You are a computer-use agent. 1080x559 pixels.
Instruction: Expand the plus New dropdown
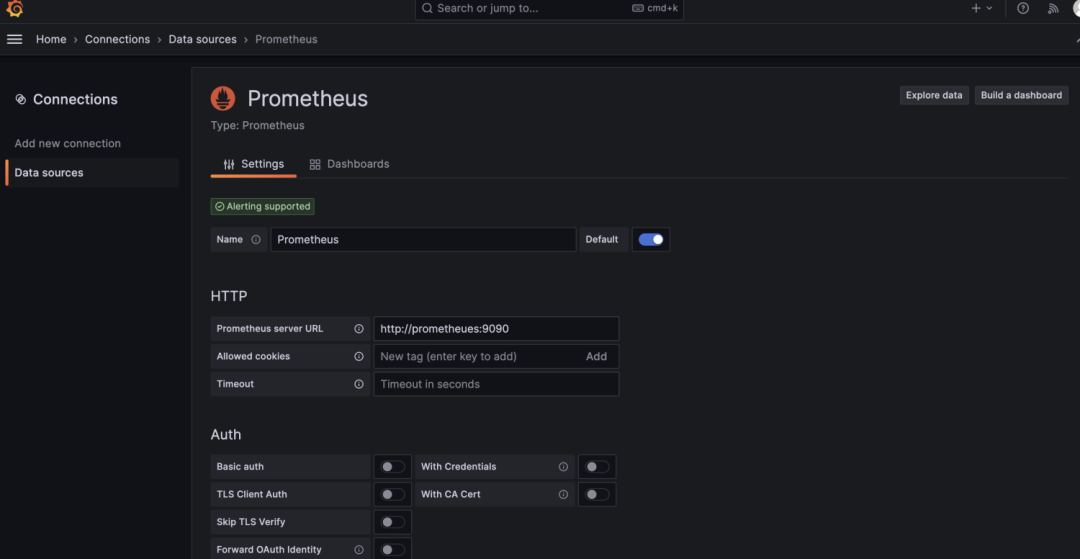pyautogui.click(x=981, y=8)
